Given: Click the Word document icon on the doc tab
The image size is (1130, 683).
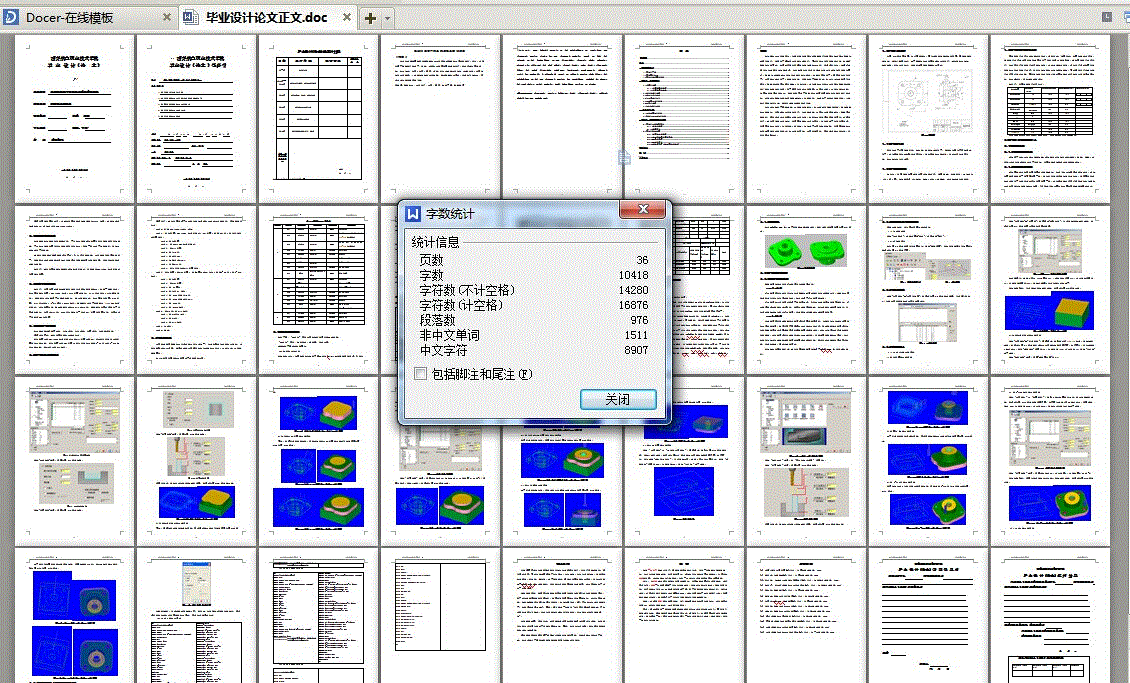Looking at the screenshot, I should (x=191, y=17).
